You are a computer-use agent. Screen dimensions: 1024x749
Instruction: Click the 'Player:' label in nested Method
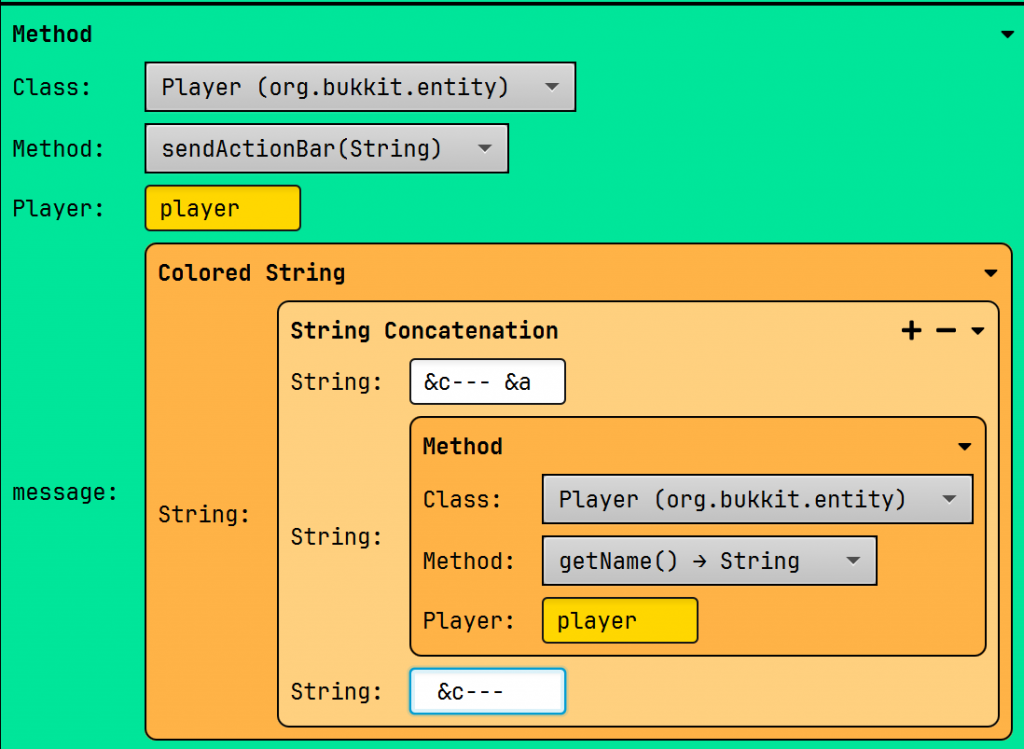click(x=468, y=621)
